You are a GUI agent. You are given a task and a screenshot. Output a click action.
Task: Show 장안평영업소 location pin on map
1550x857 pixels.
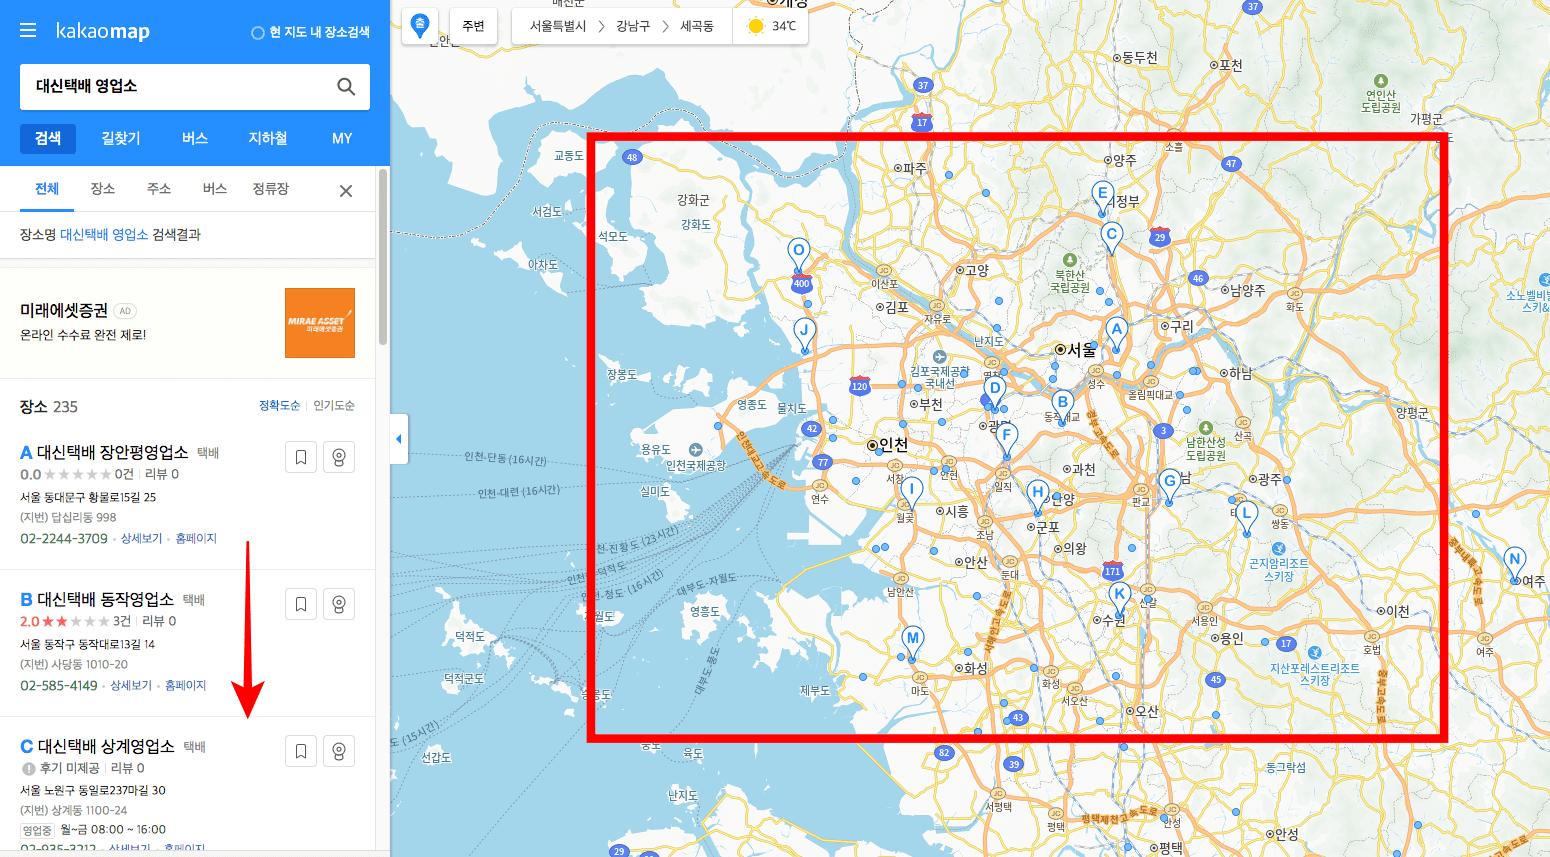point(339,457)
